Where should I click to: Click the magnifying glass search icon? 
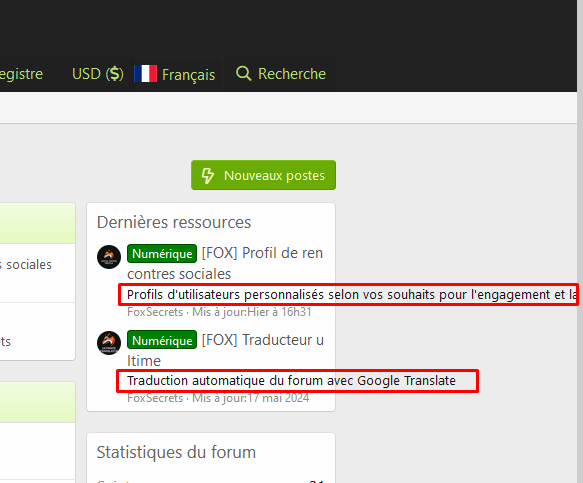point(244,74)
